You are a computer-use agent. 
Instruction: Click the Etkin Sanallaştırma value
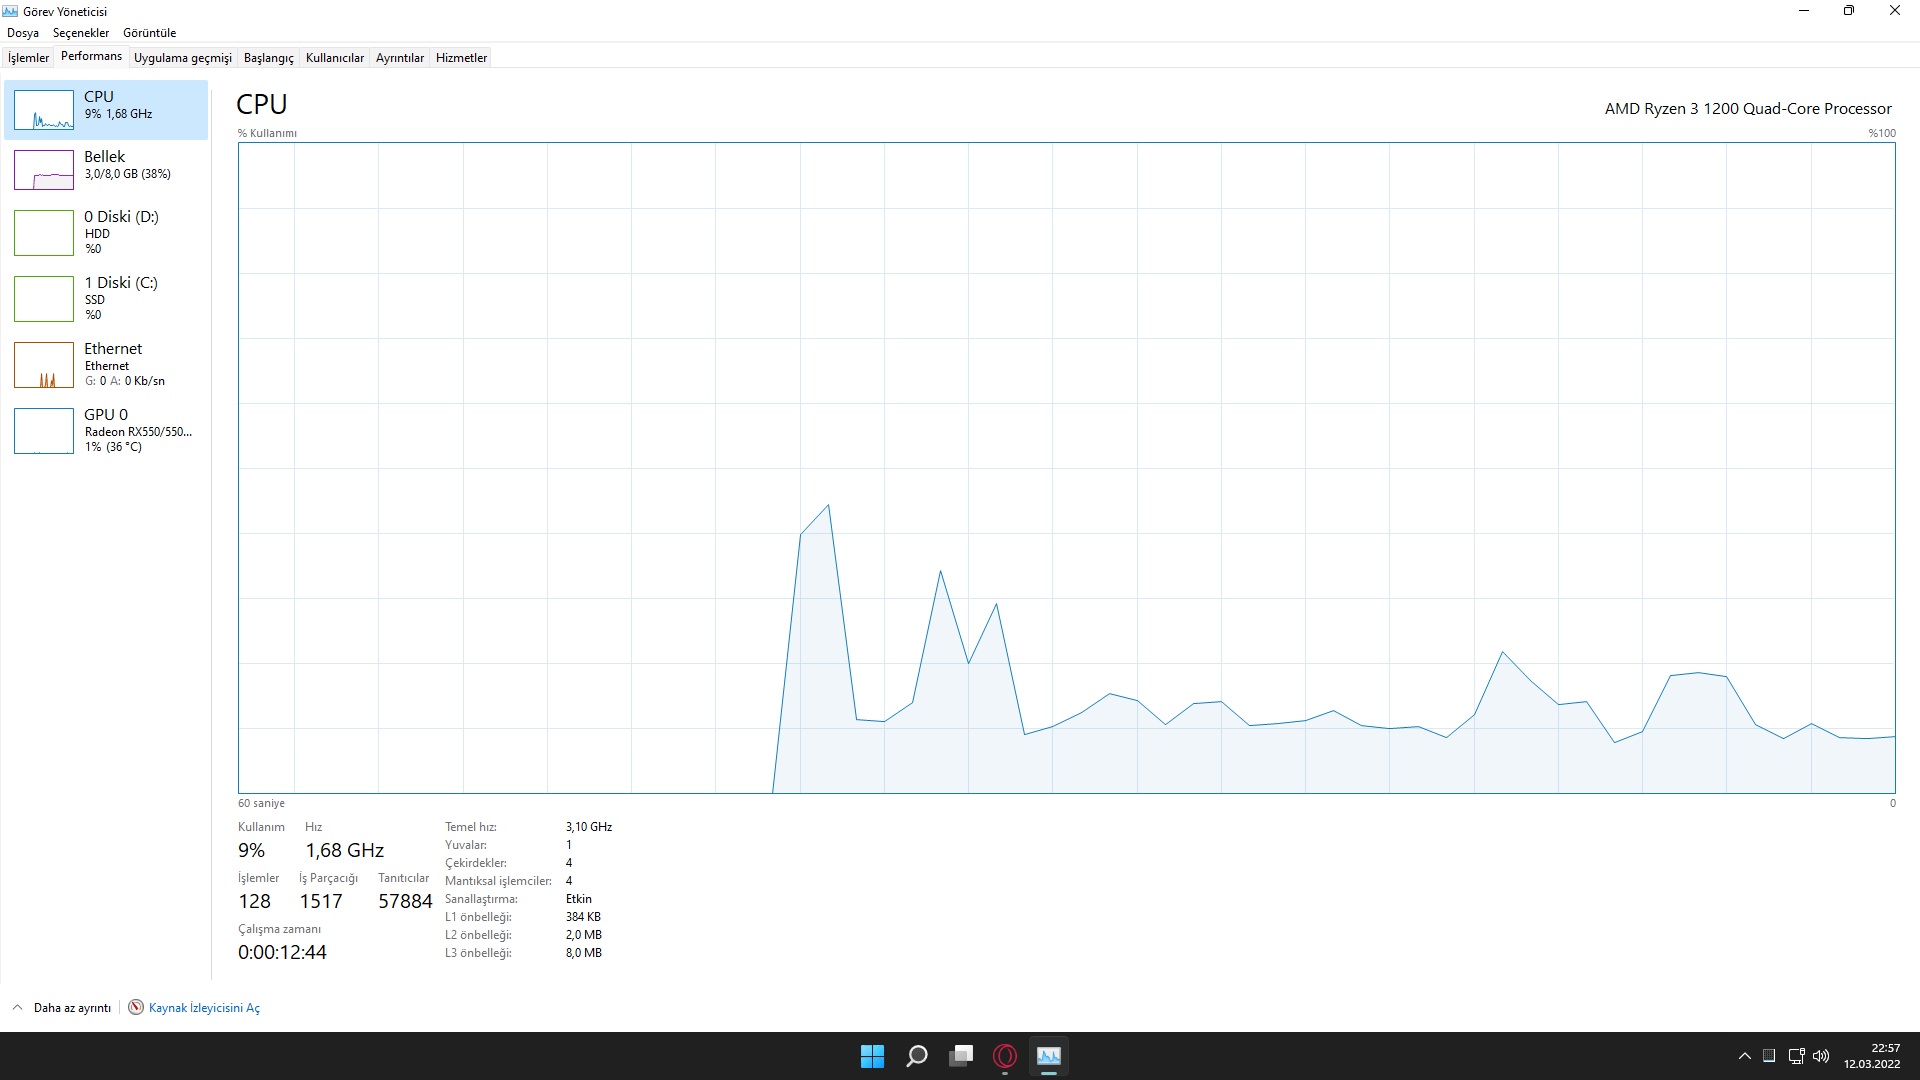point(579,899)
